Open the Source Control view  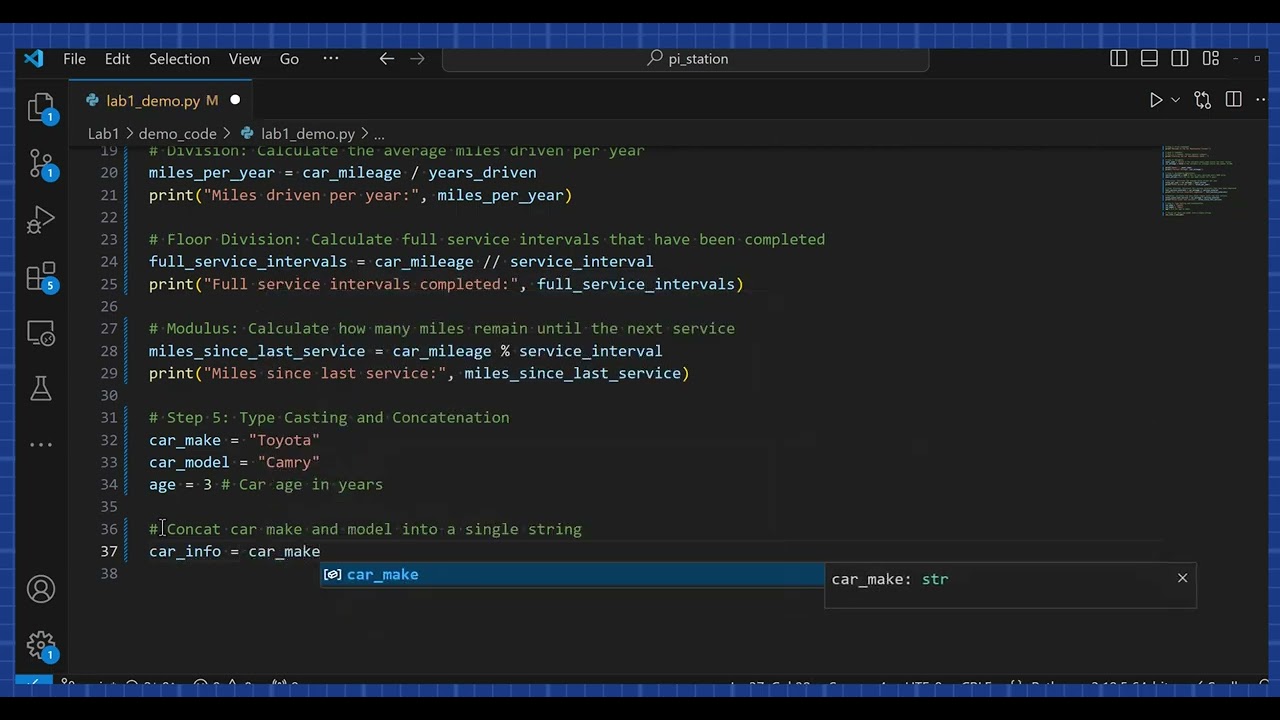[41, 164]
